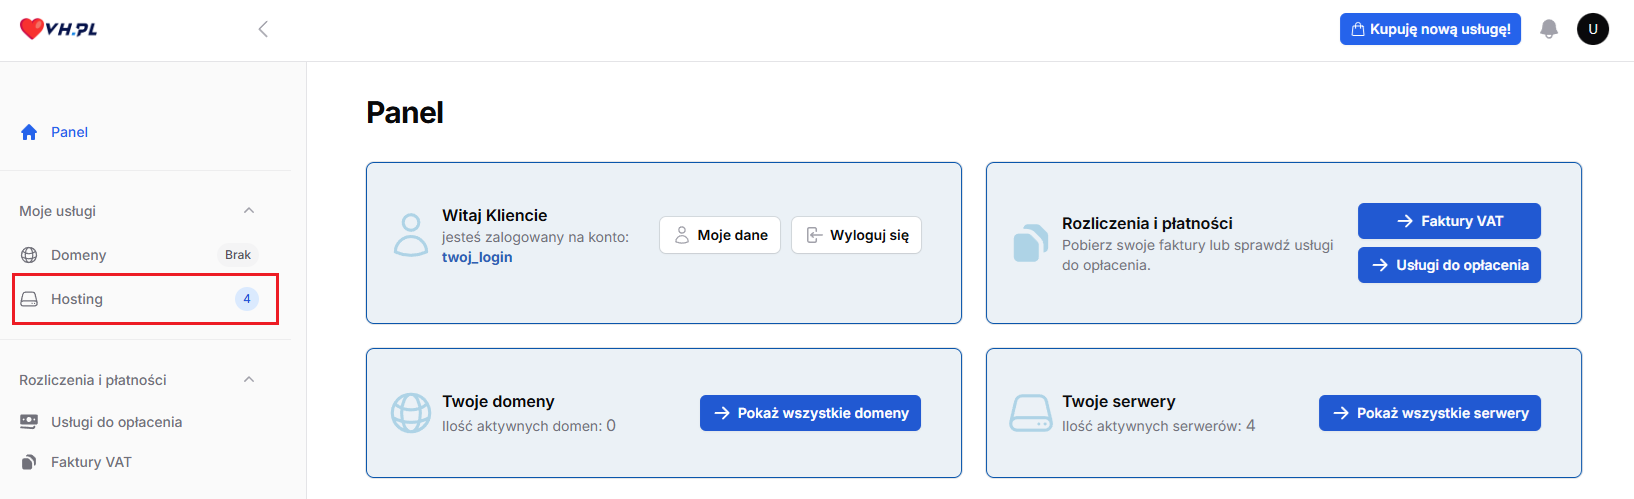Collapse the Moje usługi section

(x=249, y=211)
